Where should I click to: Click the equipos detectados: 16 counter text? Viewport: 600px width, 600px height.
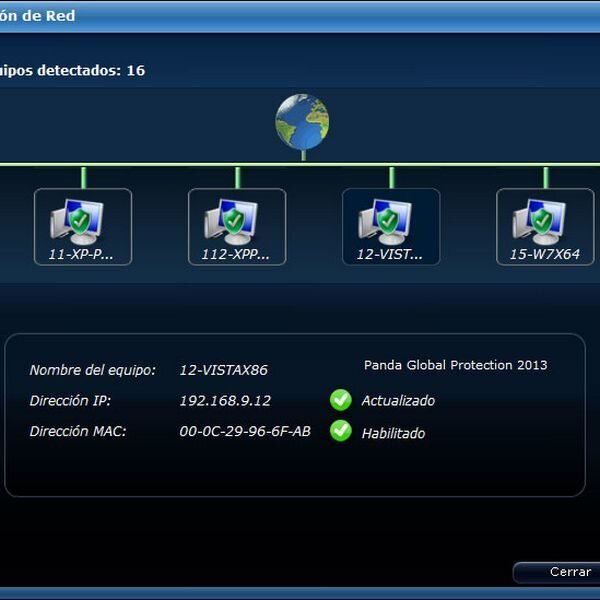tap(72, 71)
